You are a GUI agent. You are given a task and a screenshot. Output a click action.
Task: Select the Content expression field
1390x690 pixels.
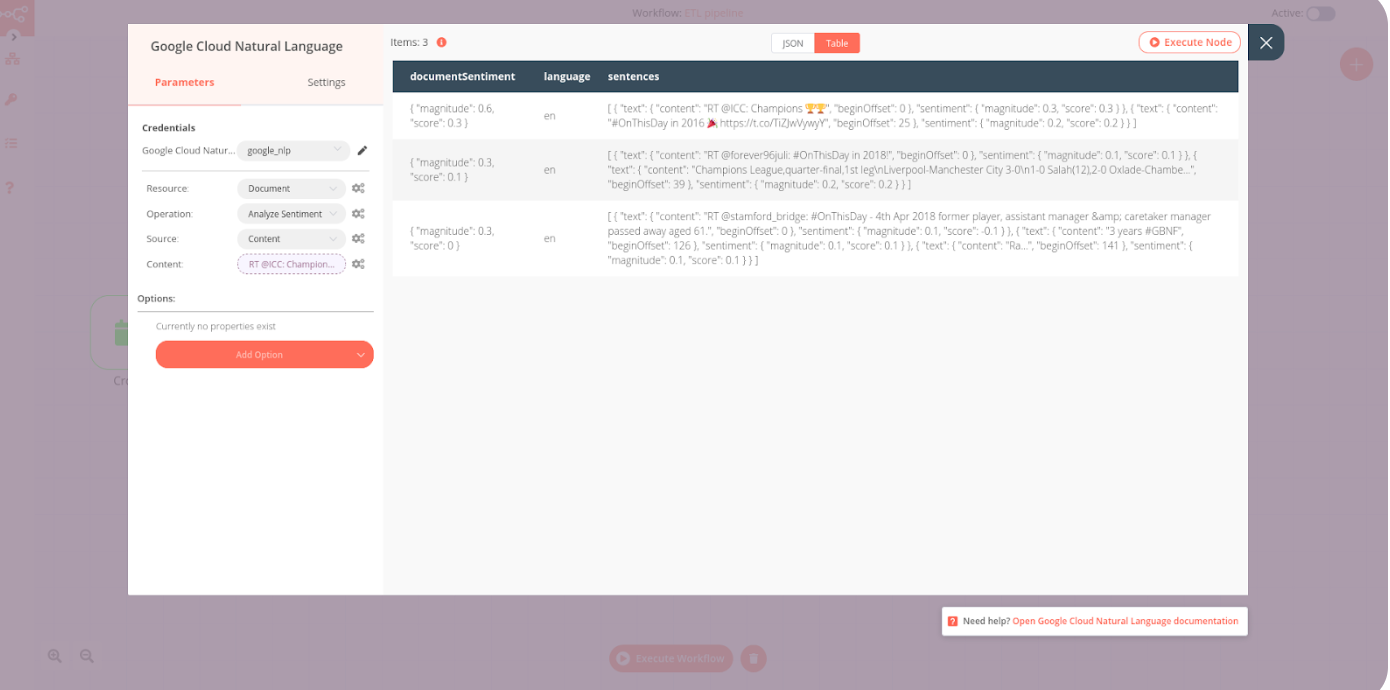pos(290,263)
